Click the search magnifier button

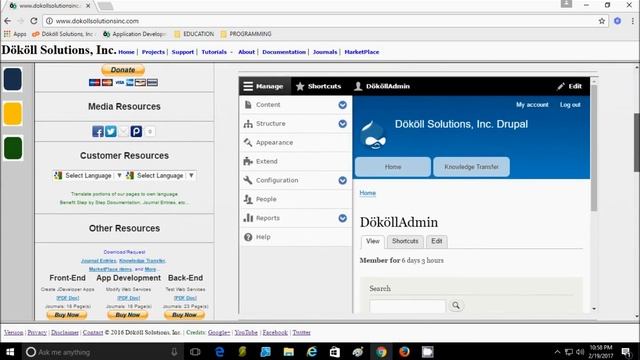[456, 305]
